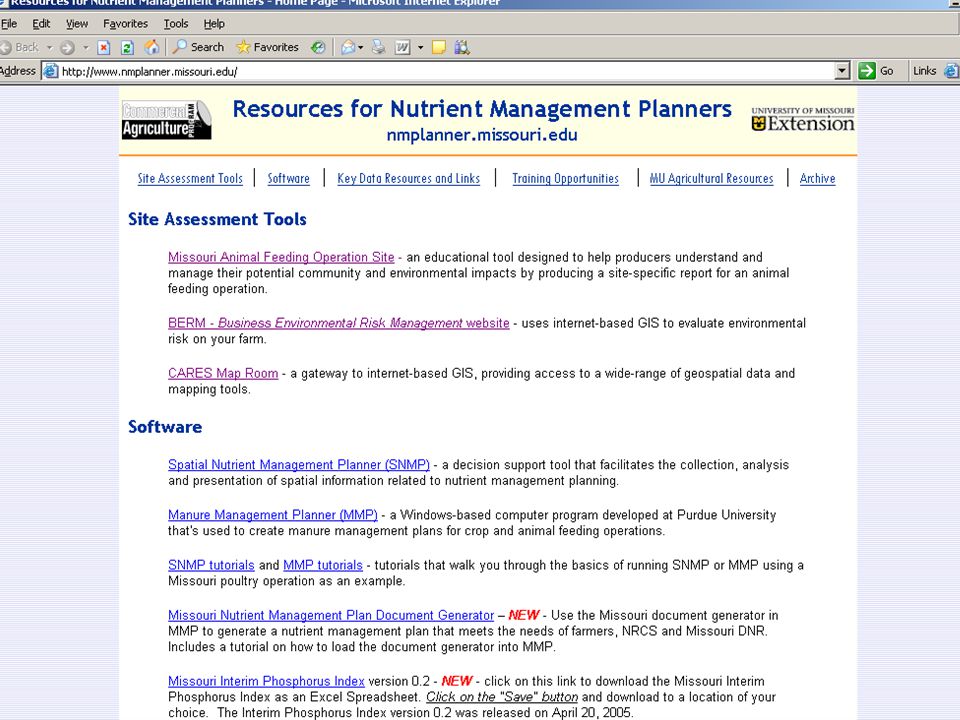This screenshot has width=960, height=720.
Task: Expand the Back button history dropdown
Action: point(50,47)
